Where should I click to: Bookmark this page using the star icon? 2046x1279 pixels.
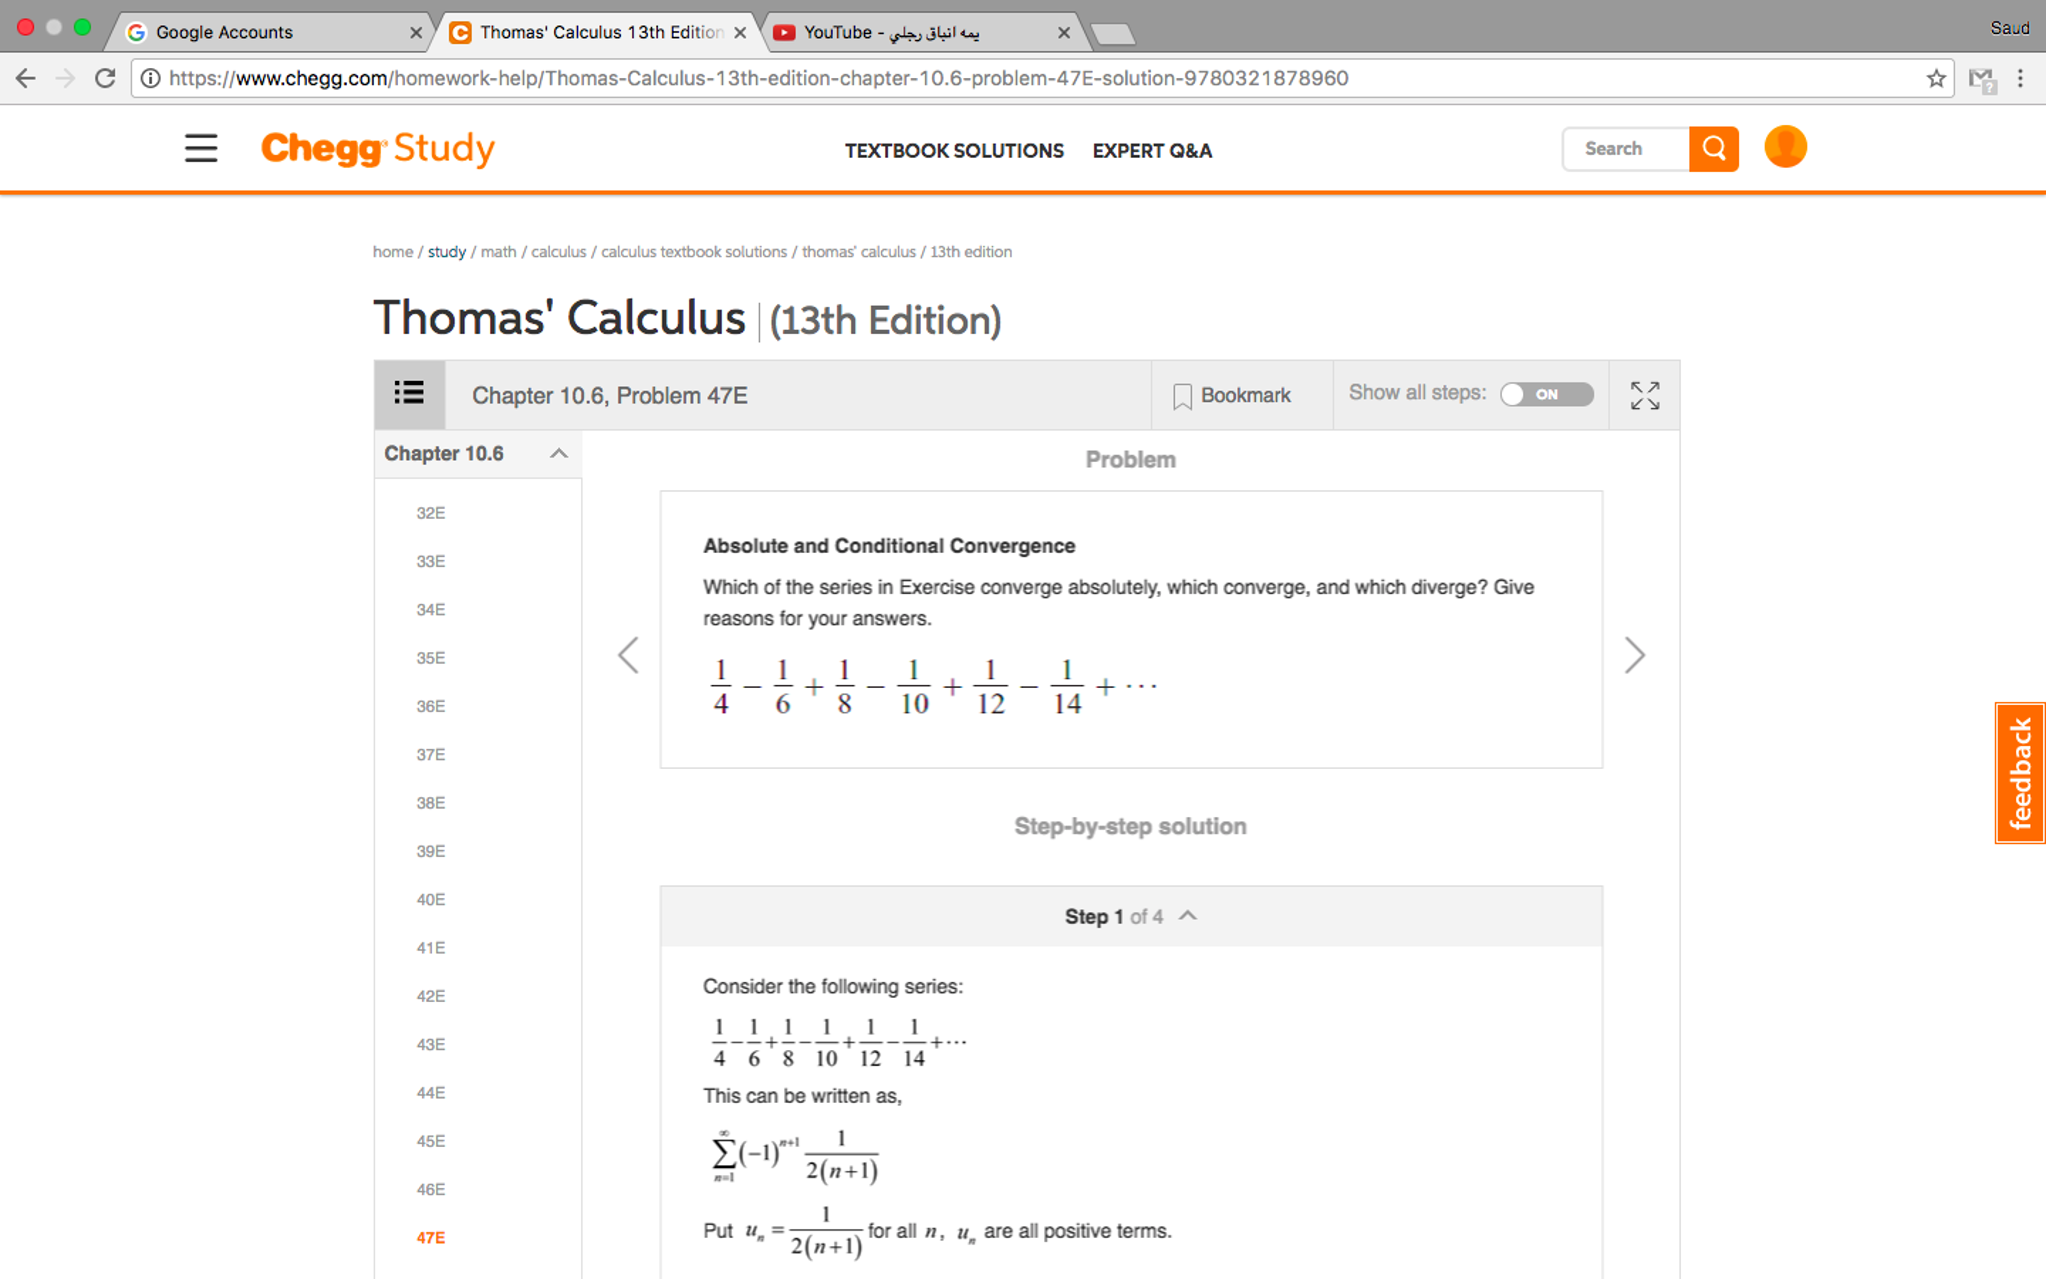pos(1936,78)
